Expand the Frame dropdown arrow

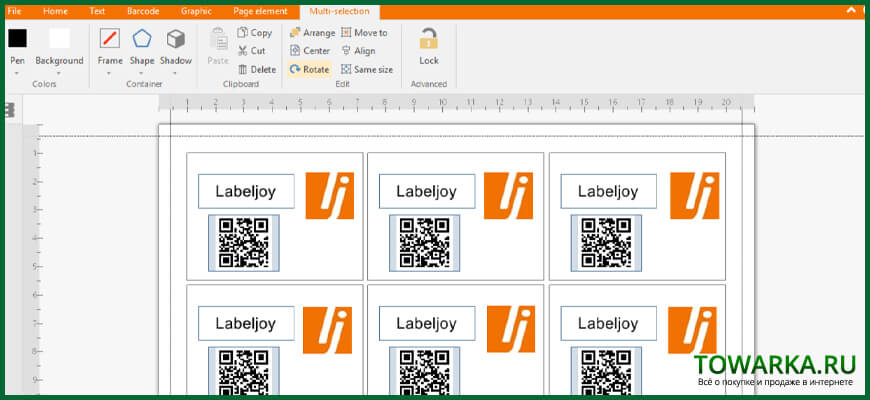click(110, 73)
